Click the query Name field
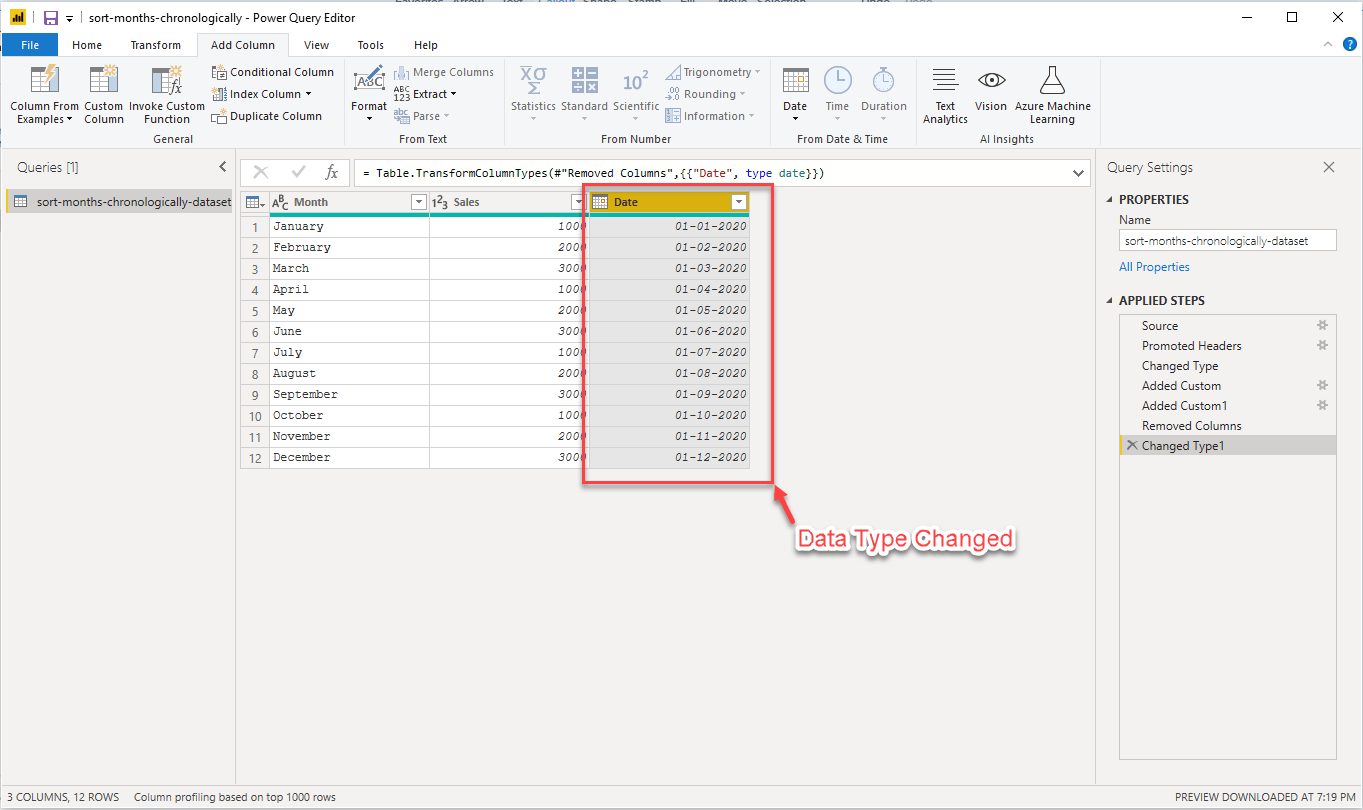The image size is (1363, 810). [1227, 240]
